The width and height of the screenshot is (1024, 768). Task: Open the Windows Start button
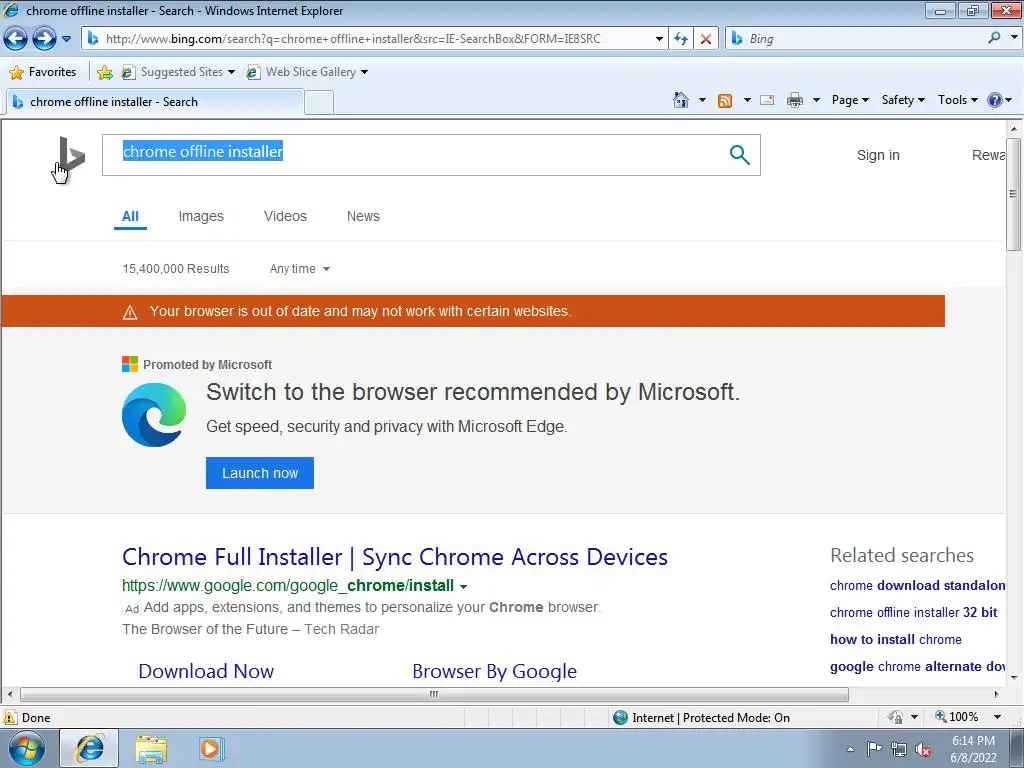pyautogui.click(x=27, y=749)
